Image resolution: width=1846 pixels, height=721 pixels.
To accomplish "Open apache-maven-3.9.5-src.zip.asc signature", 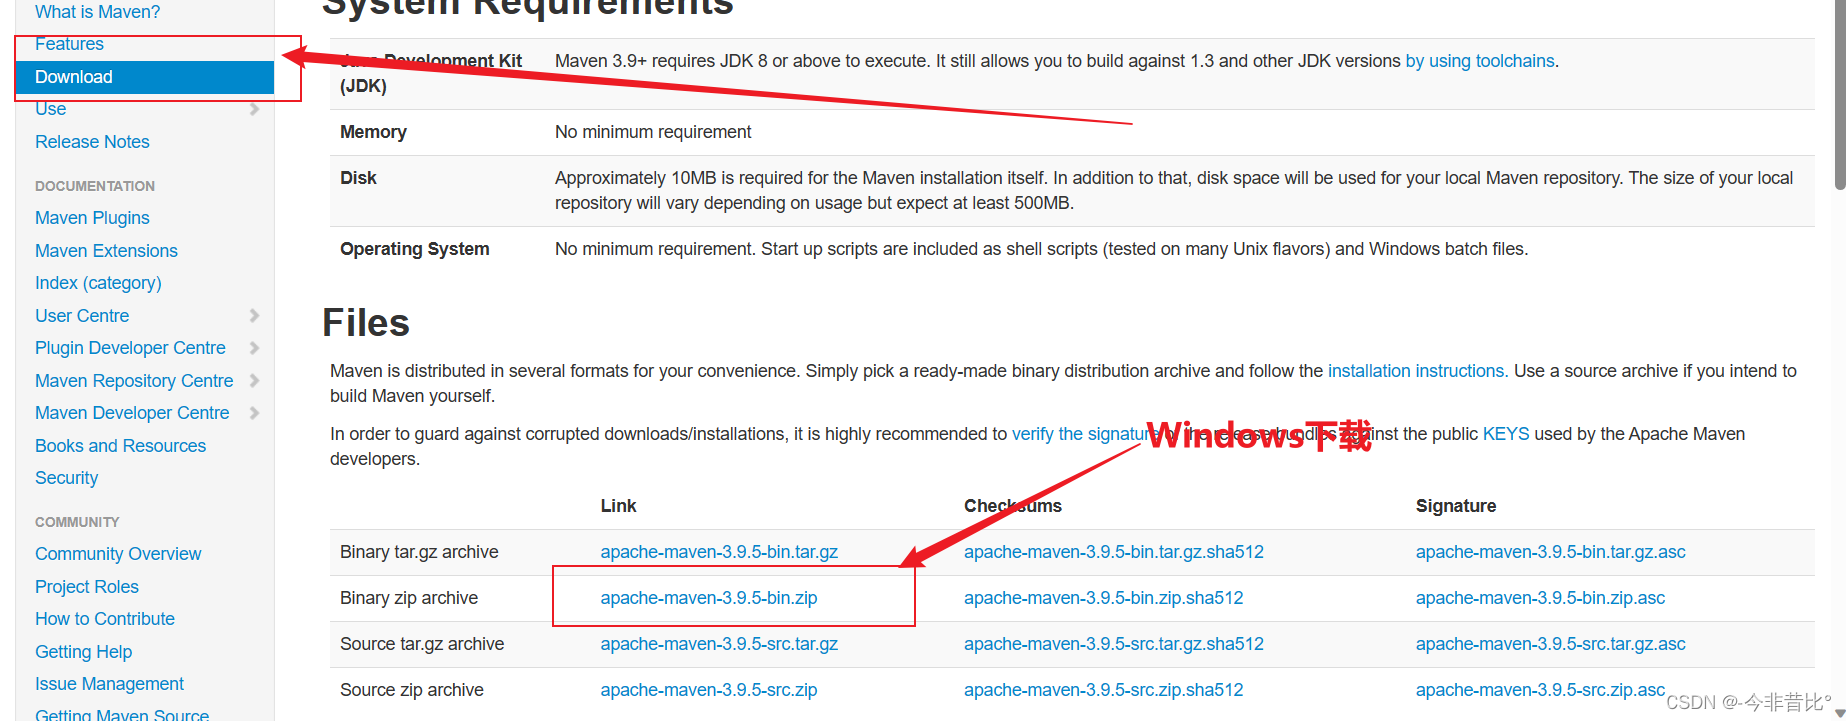I will (x=1541, y=690).
